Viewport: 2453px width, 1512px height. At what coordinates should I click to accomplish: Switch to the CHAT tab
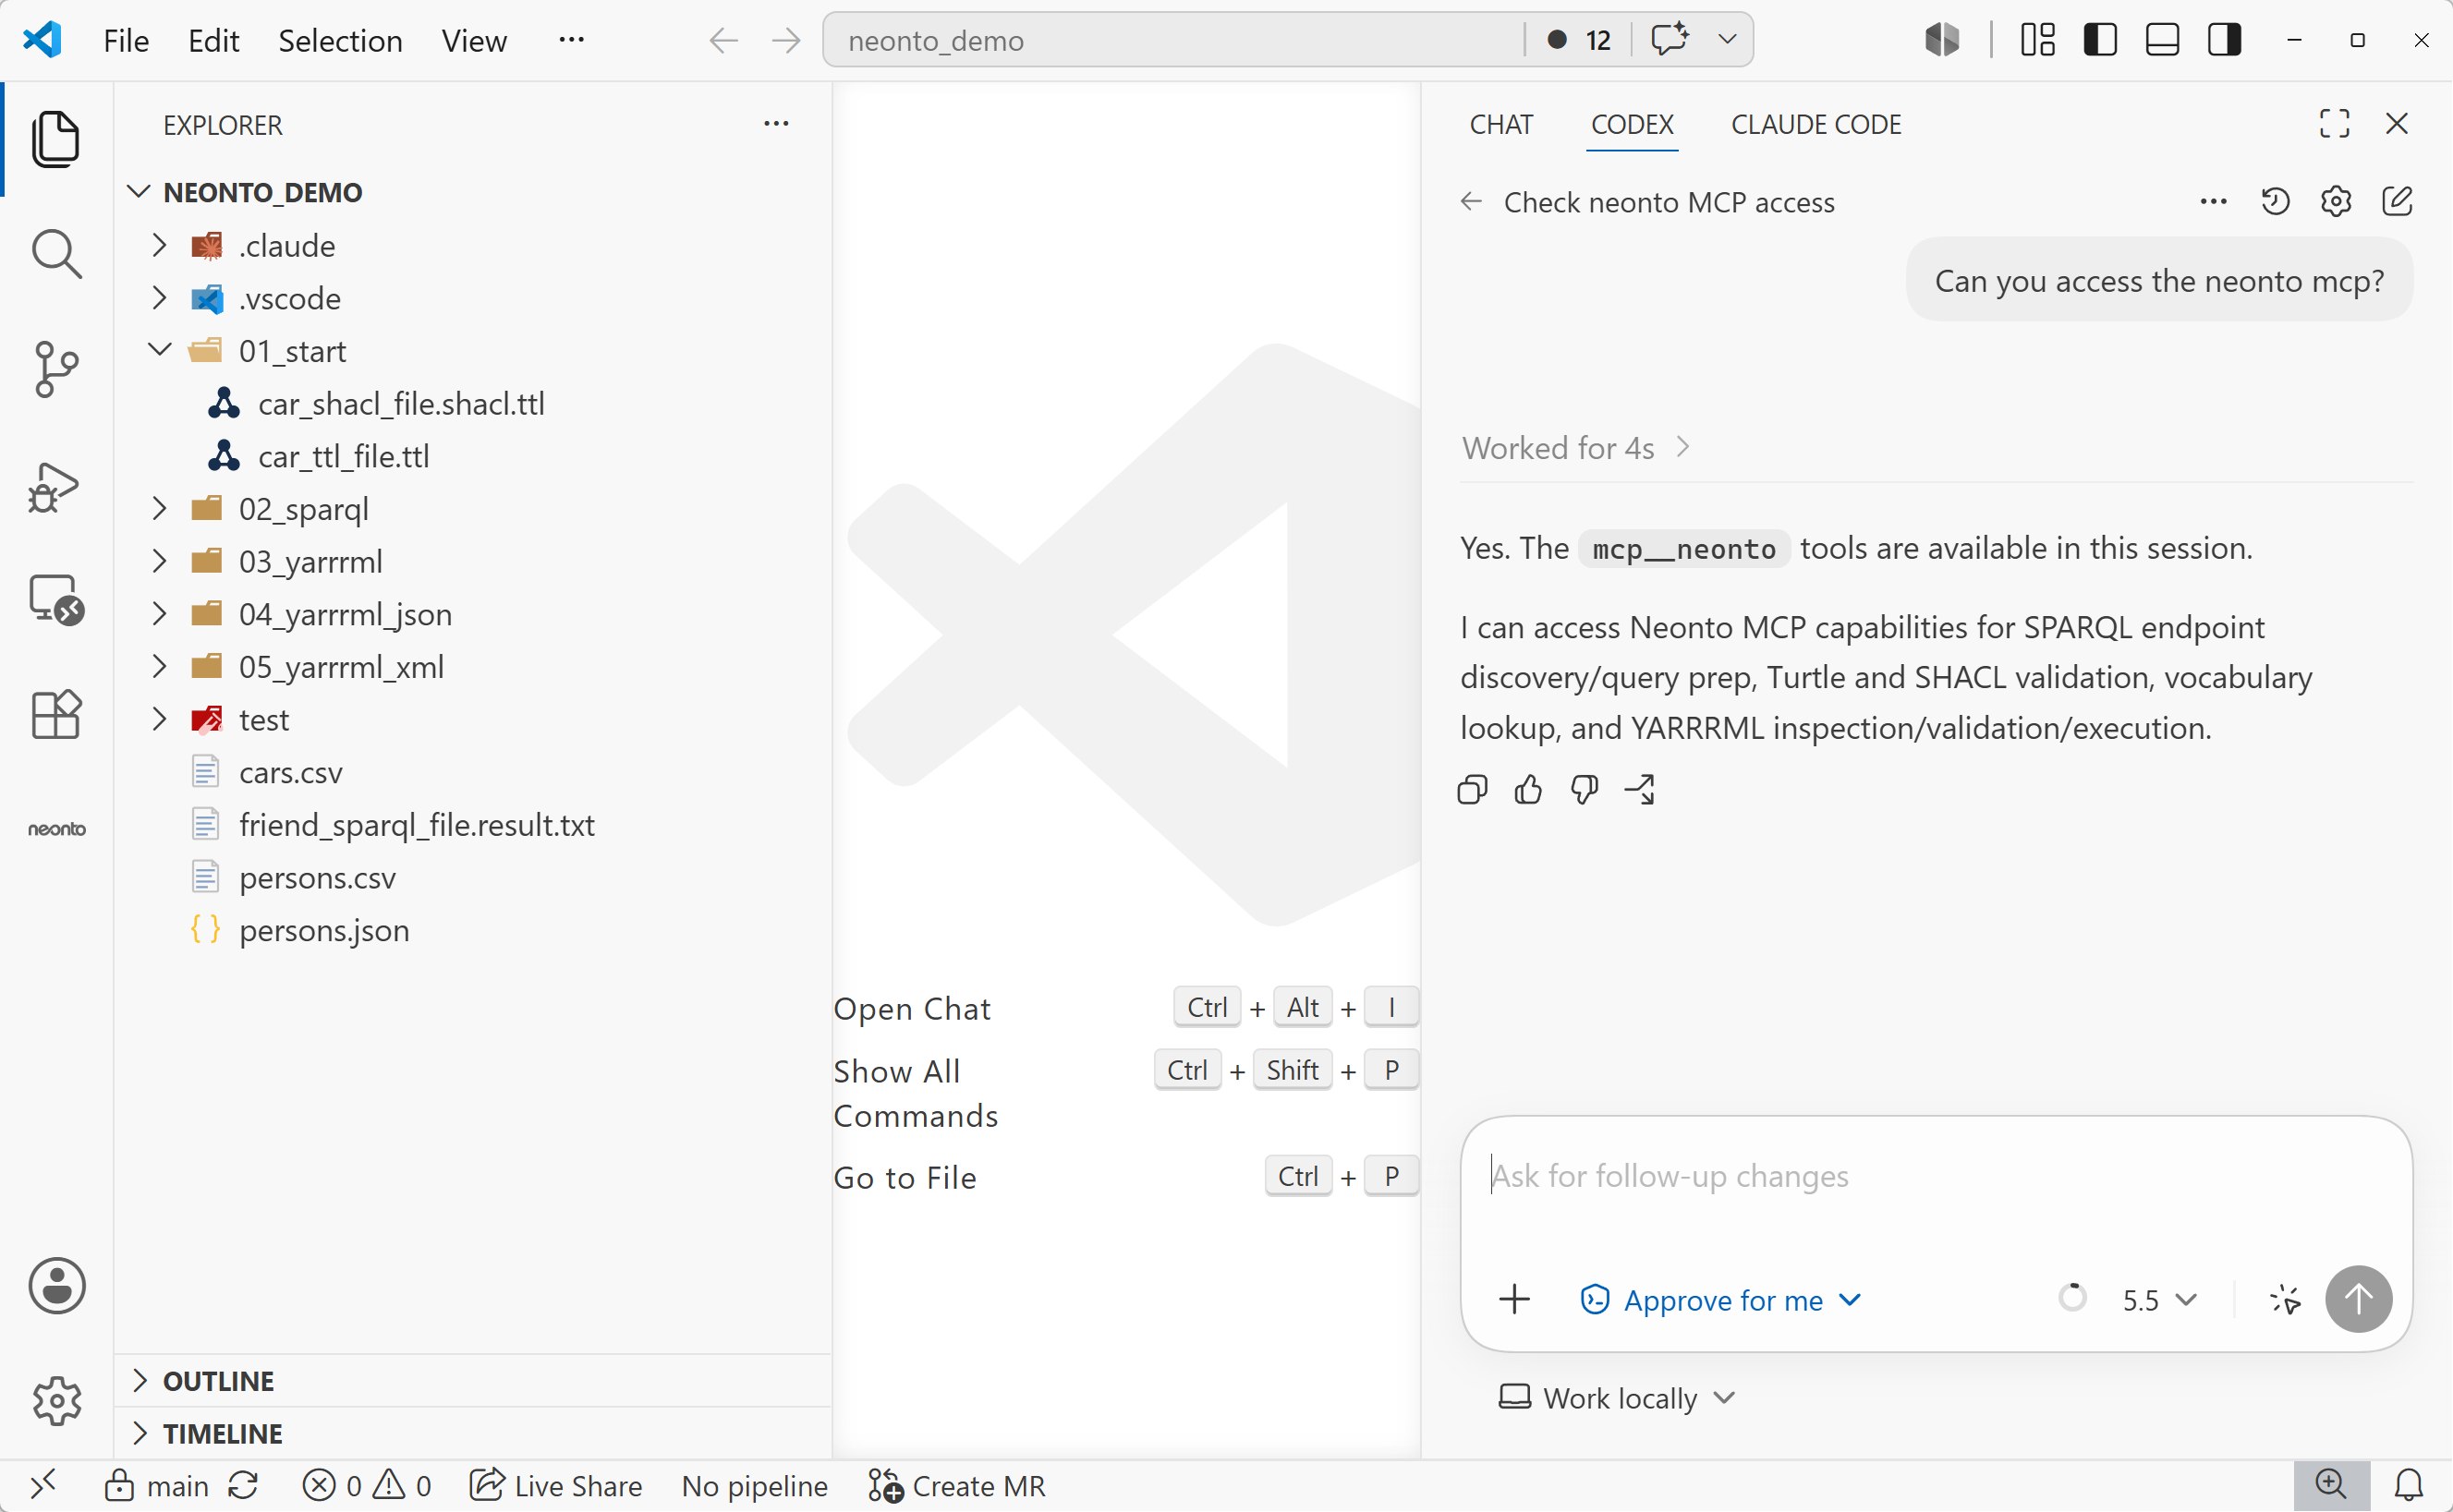pos(1501,124)
